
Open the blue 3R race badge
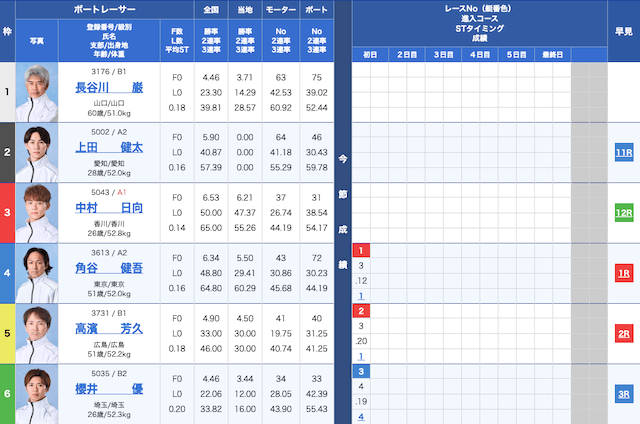point(624,393)
